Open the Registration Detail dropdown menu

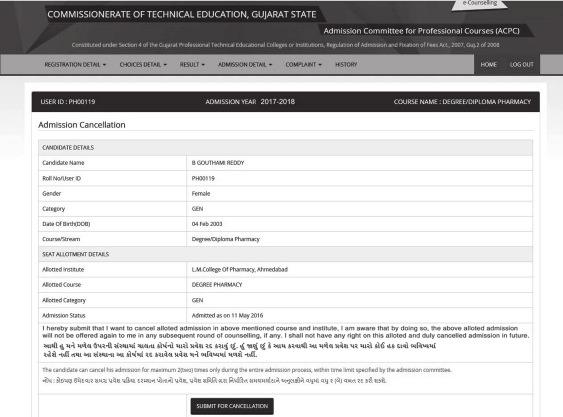click(x=75, y=65)
